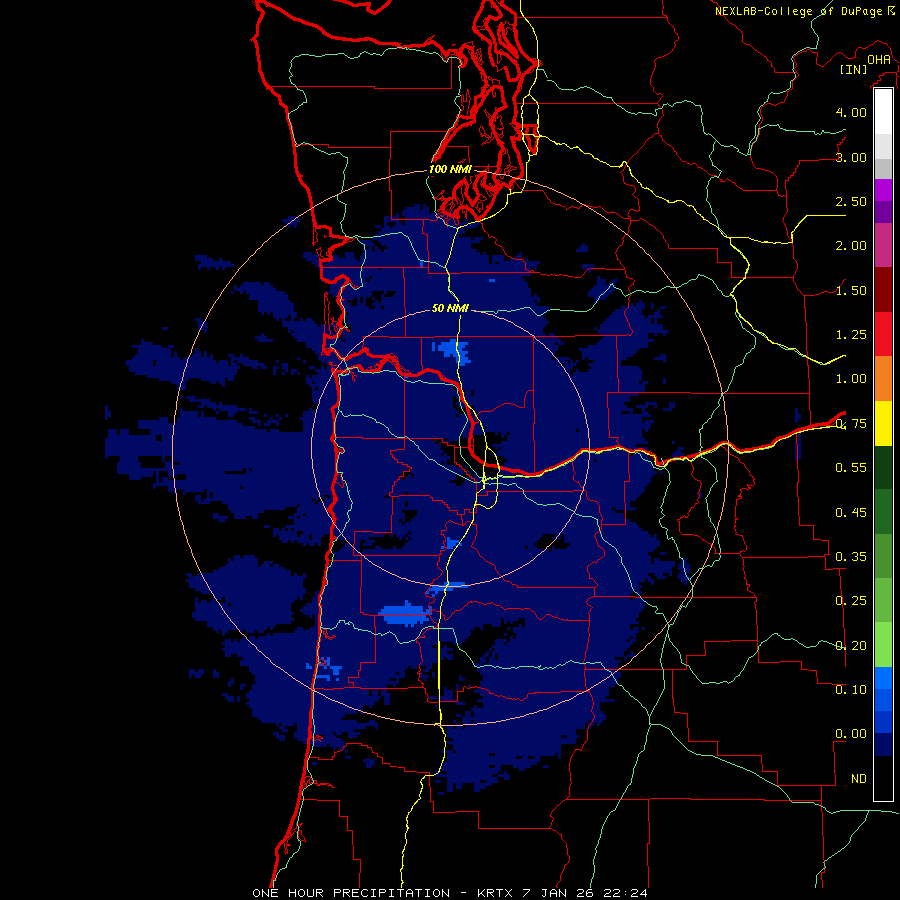Click the light green swatch beside 0.25
The width and height of the screenshot is (900, 900).
(x=883, y=601)
